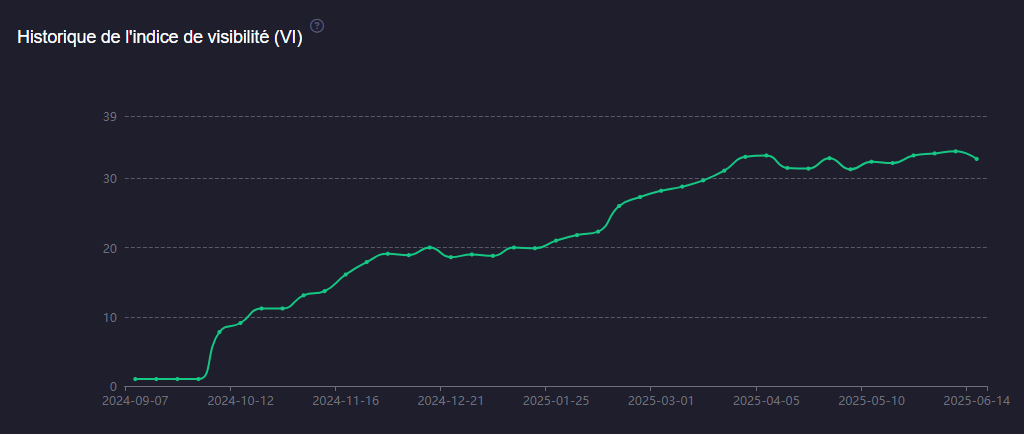1024x434 pixels.
Task: Click the y-axis value 30
Action: click(110, 179)
